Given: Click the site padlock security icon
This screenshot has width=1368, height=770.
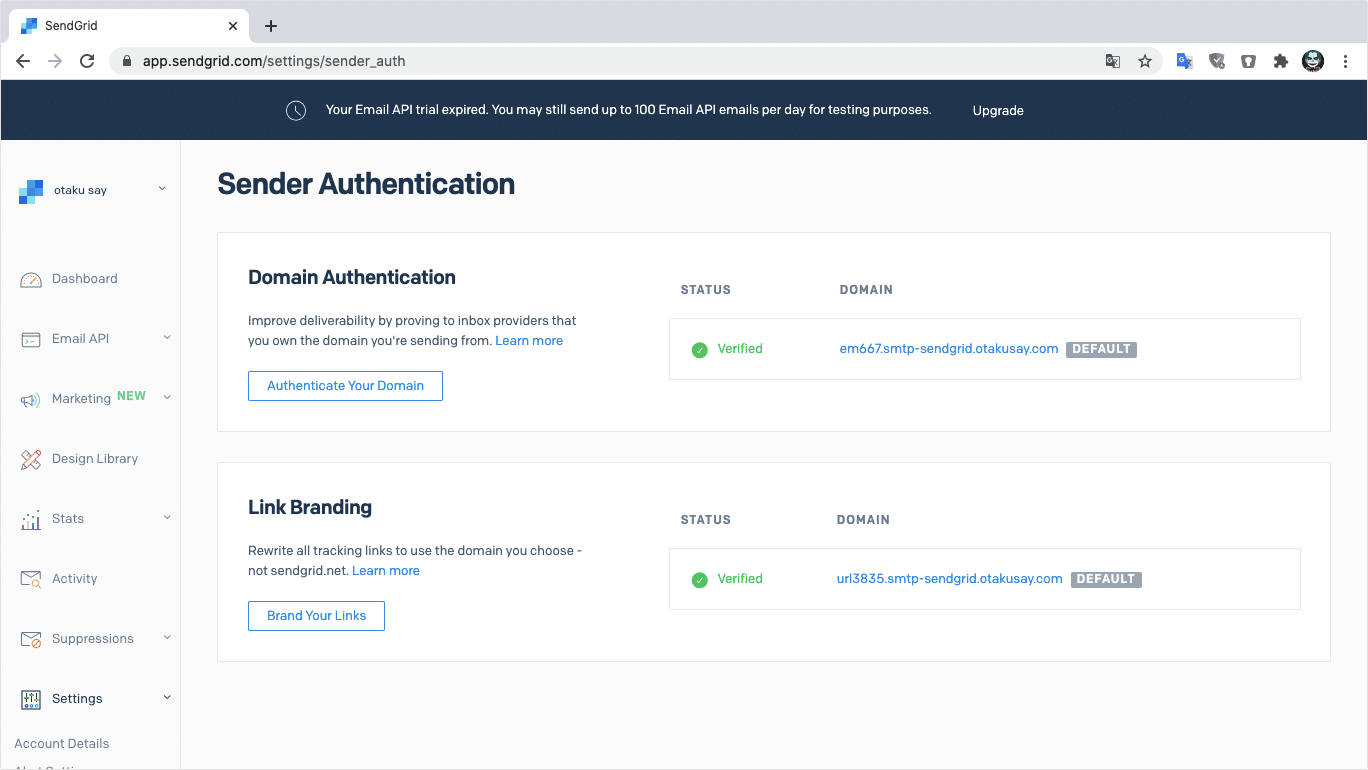Looking at the screenshot, I should tap(126, 61).
